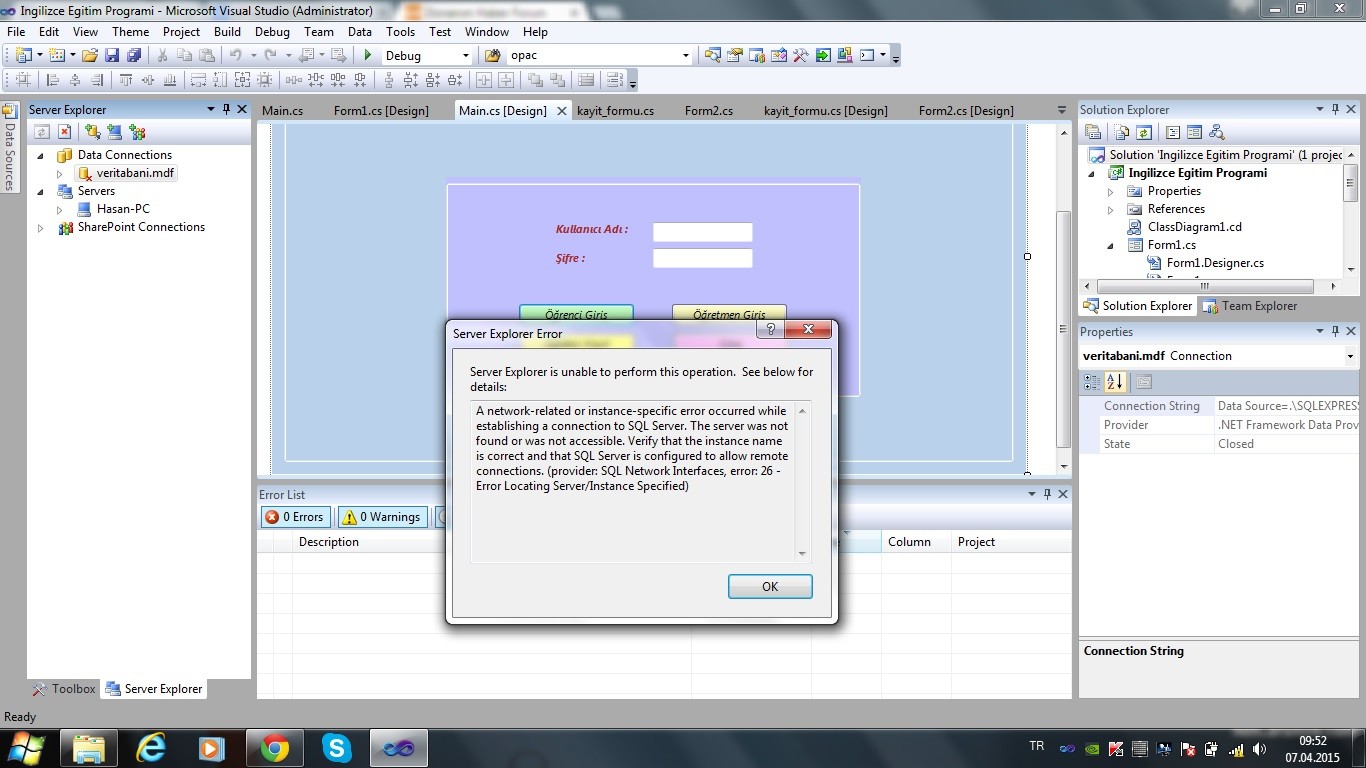Select Hasan-PC server node
1366x768 pixels.
122,209
